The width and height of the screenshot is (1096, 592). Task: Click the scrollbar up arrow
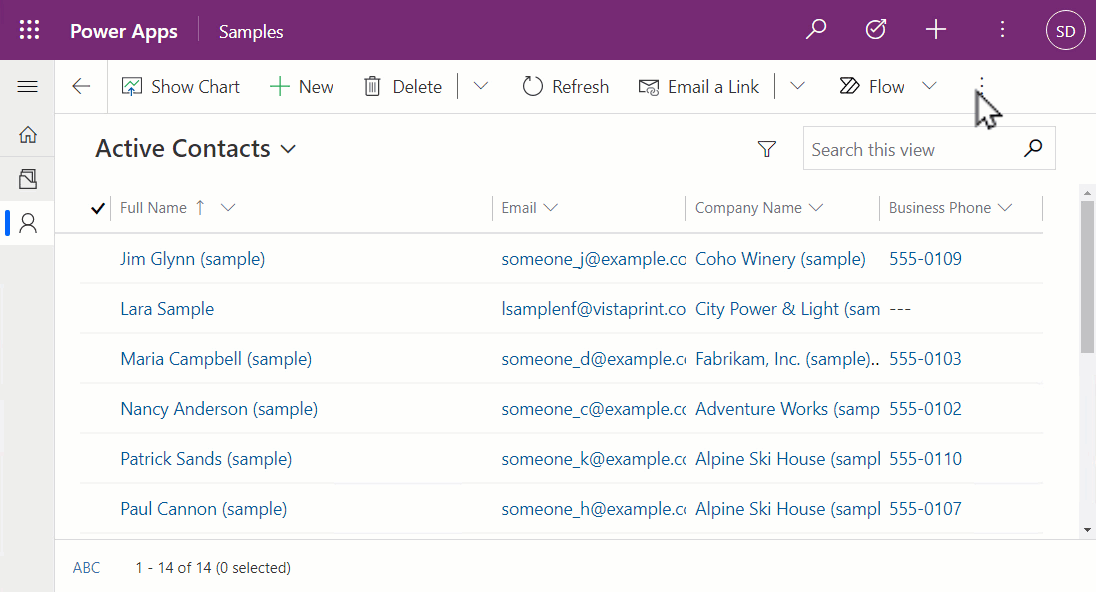point(1087,192)
